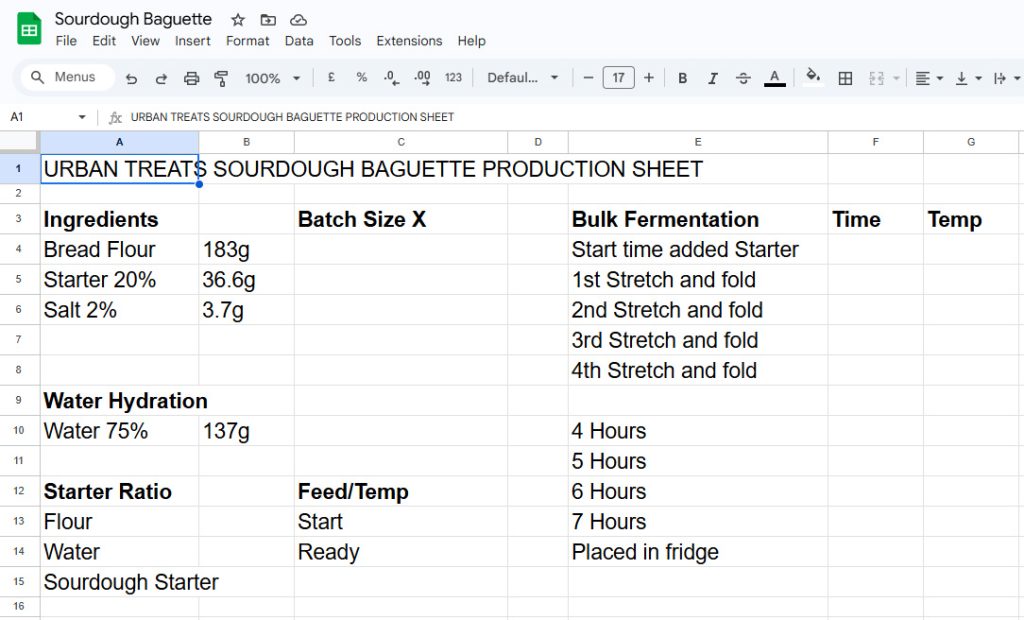This screenshot has height=620, width=1024.
Task: Open the Extensions menu
Action: pyautogui.click(x=409, y=41)
